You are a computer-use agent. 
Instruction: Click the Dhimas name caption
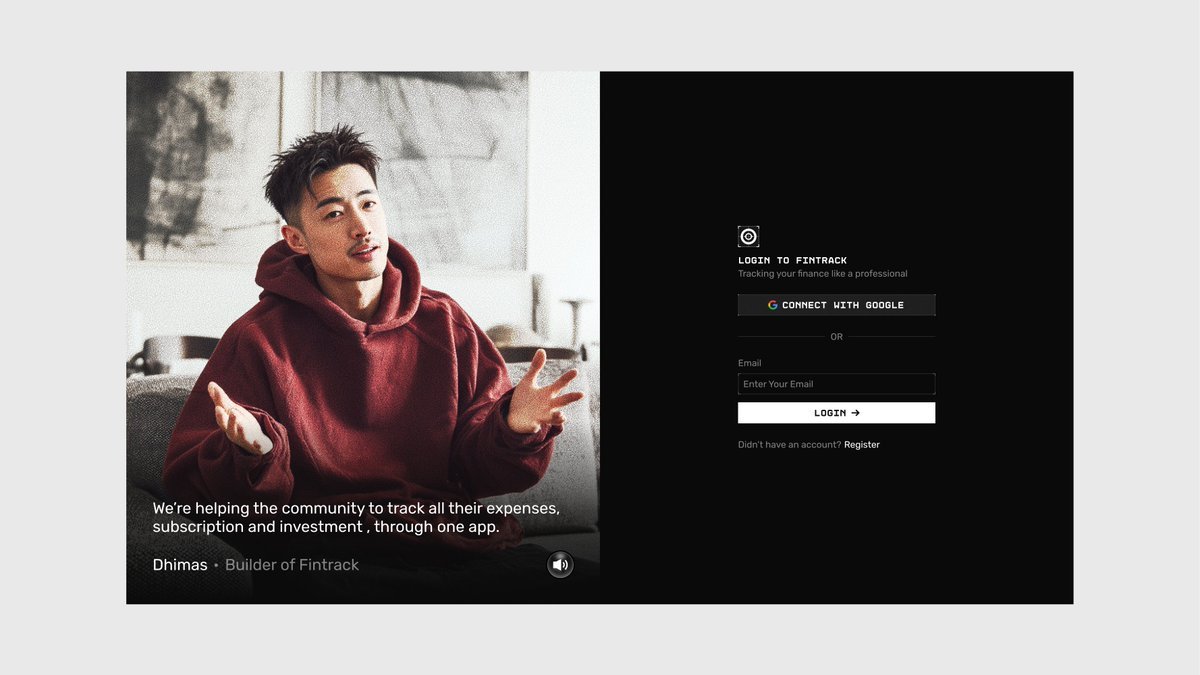click(180, 565)
